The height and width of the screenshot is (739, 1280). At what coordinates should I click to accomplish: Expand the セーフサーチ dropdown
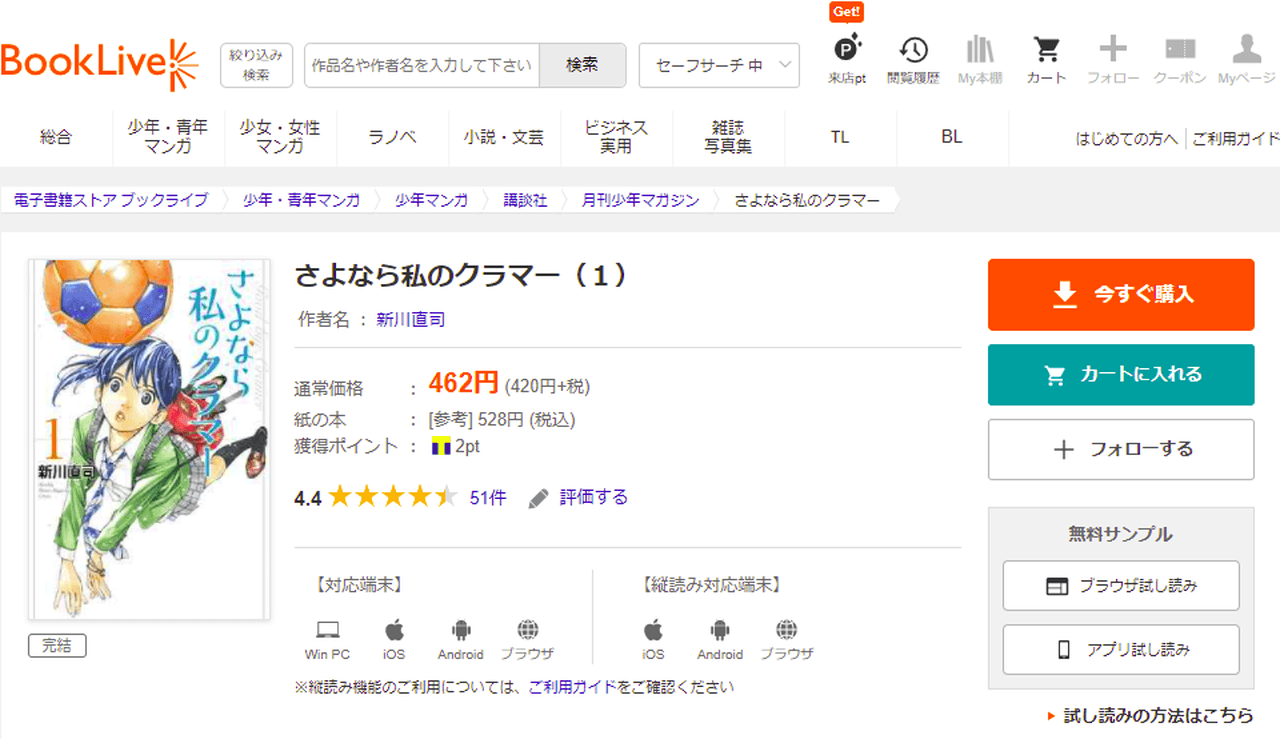click(x=719, y=65)
